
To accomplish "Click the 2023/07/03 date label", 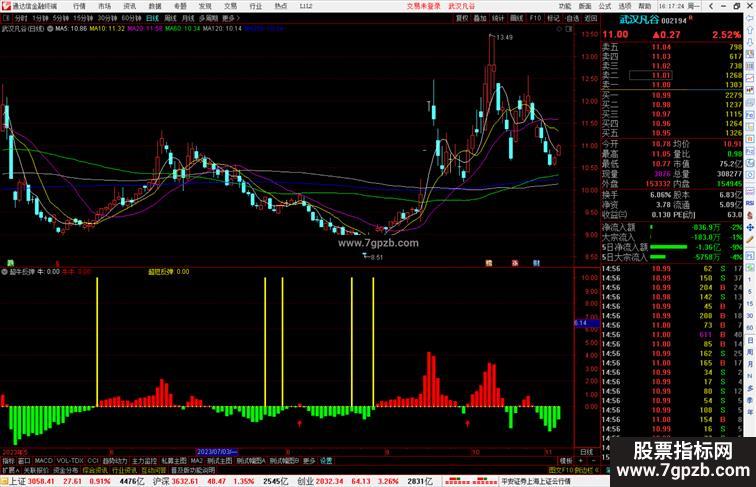I will coord(216,452).
